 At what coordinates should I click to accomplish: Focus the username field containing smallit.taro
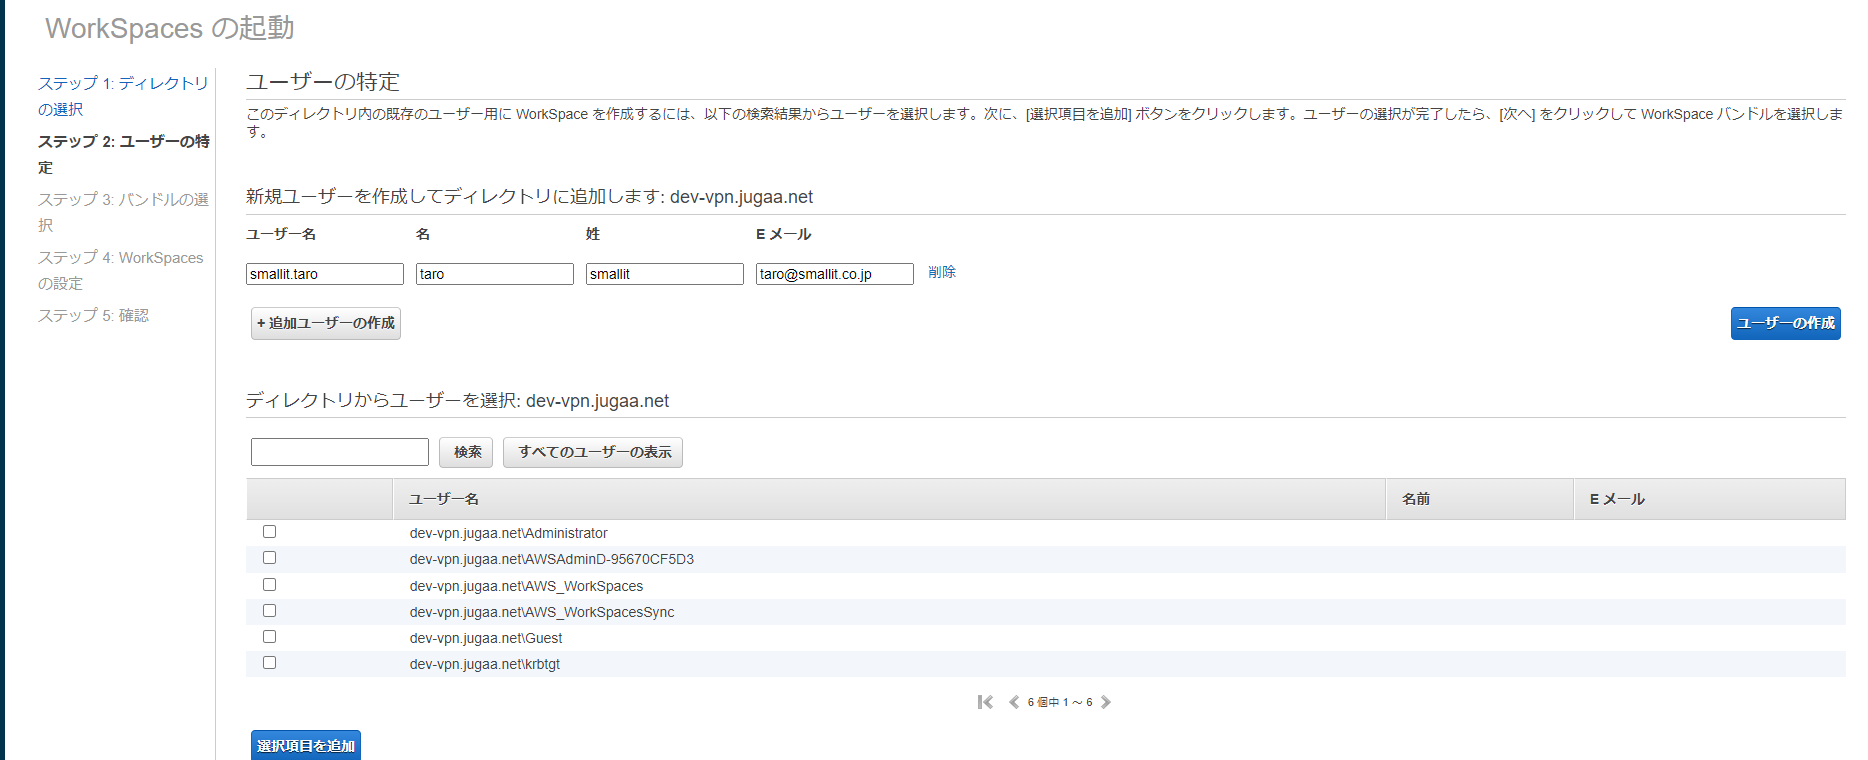(325, 274)
